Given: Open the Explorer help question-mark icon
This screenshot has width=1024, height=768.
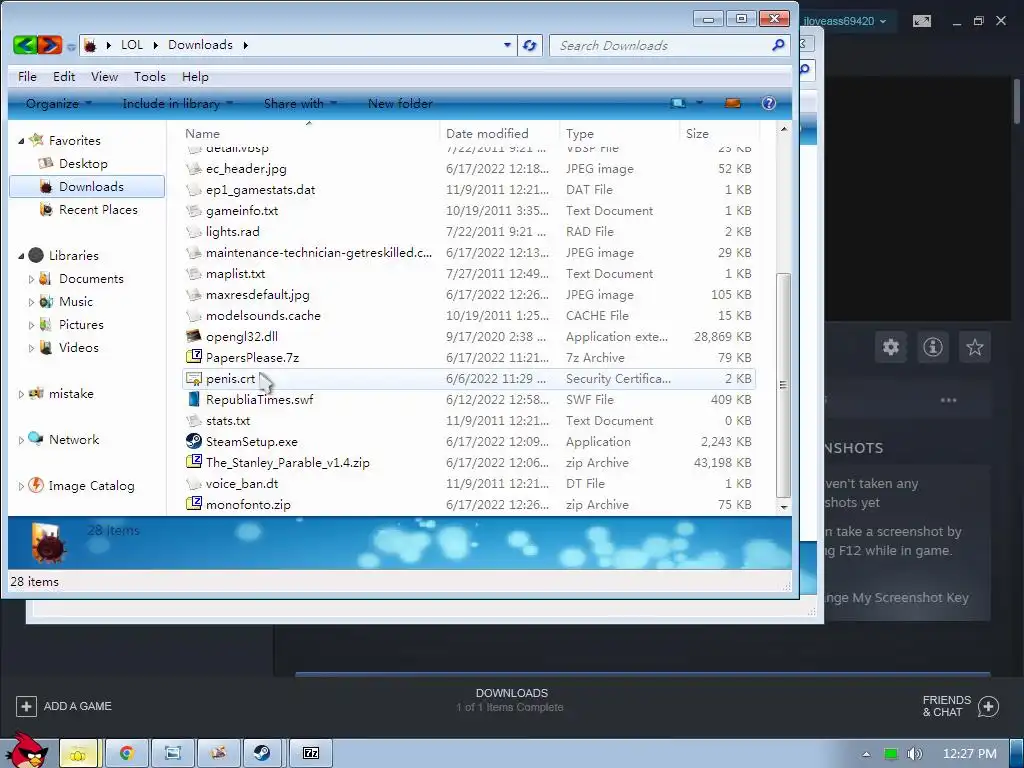Looking at the screenshot, I should click(769, 103).
